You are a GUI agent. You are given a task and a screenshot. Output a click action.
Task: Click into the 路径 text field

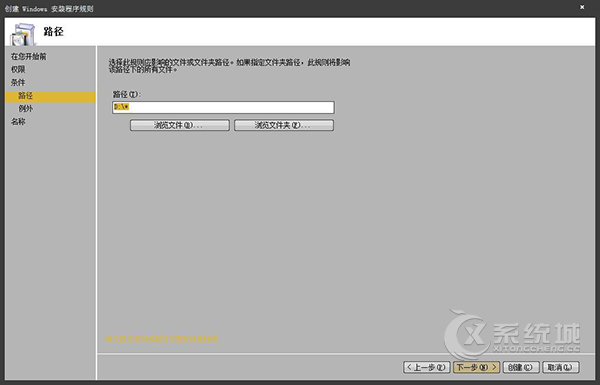223,107
